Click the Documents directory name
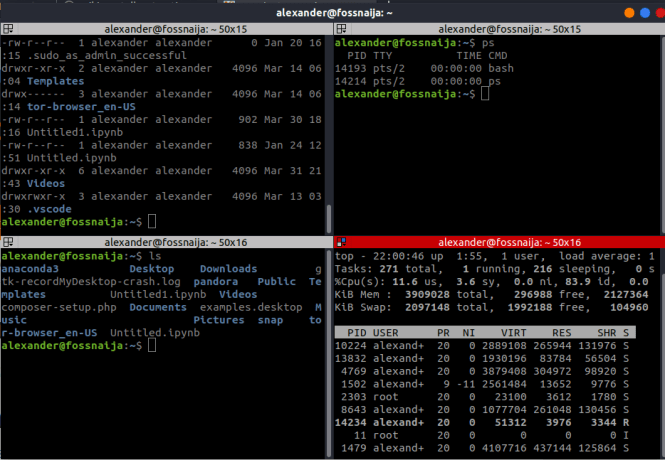This screenshot has width=665, height=460. [x=158, y=307]
